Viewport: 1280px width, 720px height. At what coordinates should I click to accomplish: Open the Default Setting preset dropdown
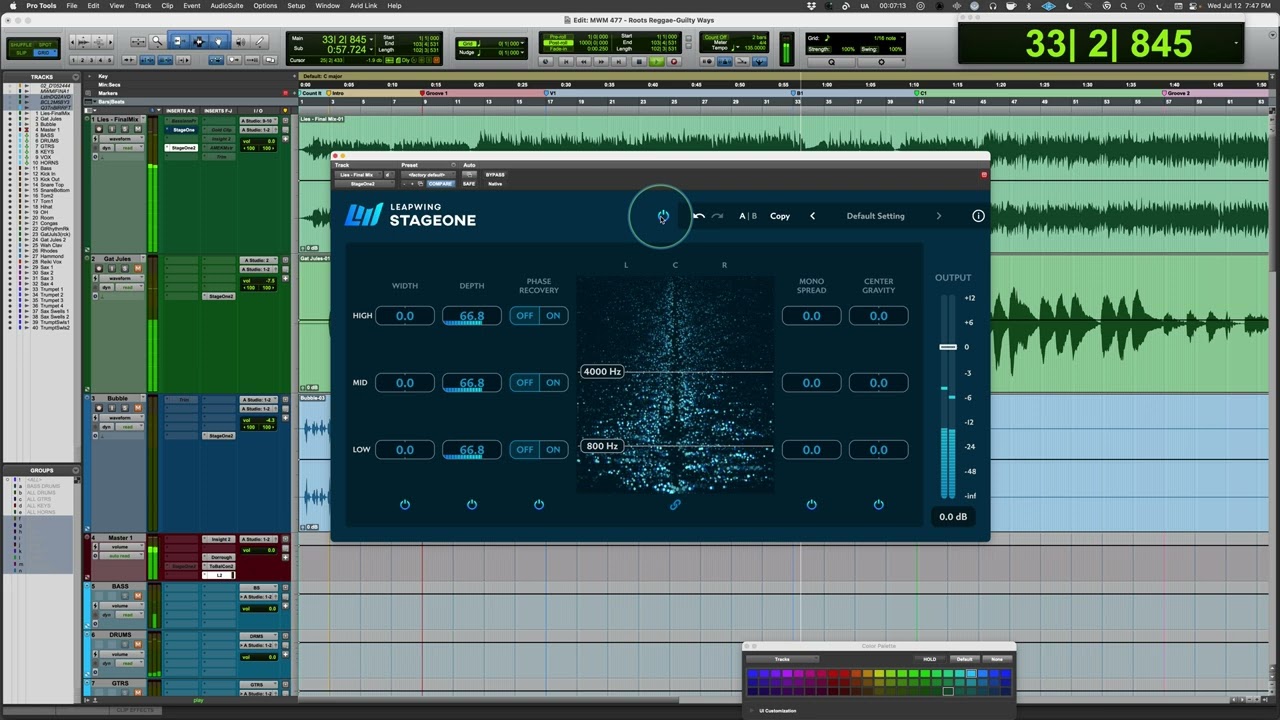pos(875,216)
